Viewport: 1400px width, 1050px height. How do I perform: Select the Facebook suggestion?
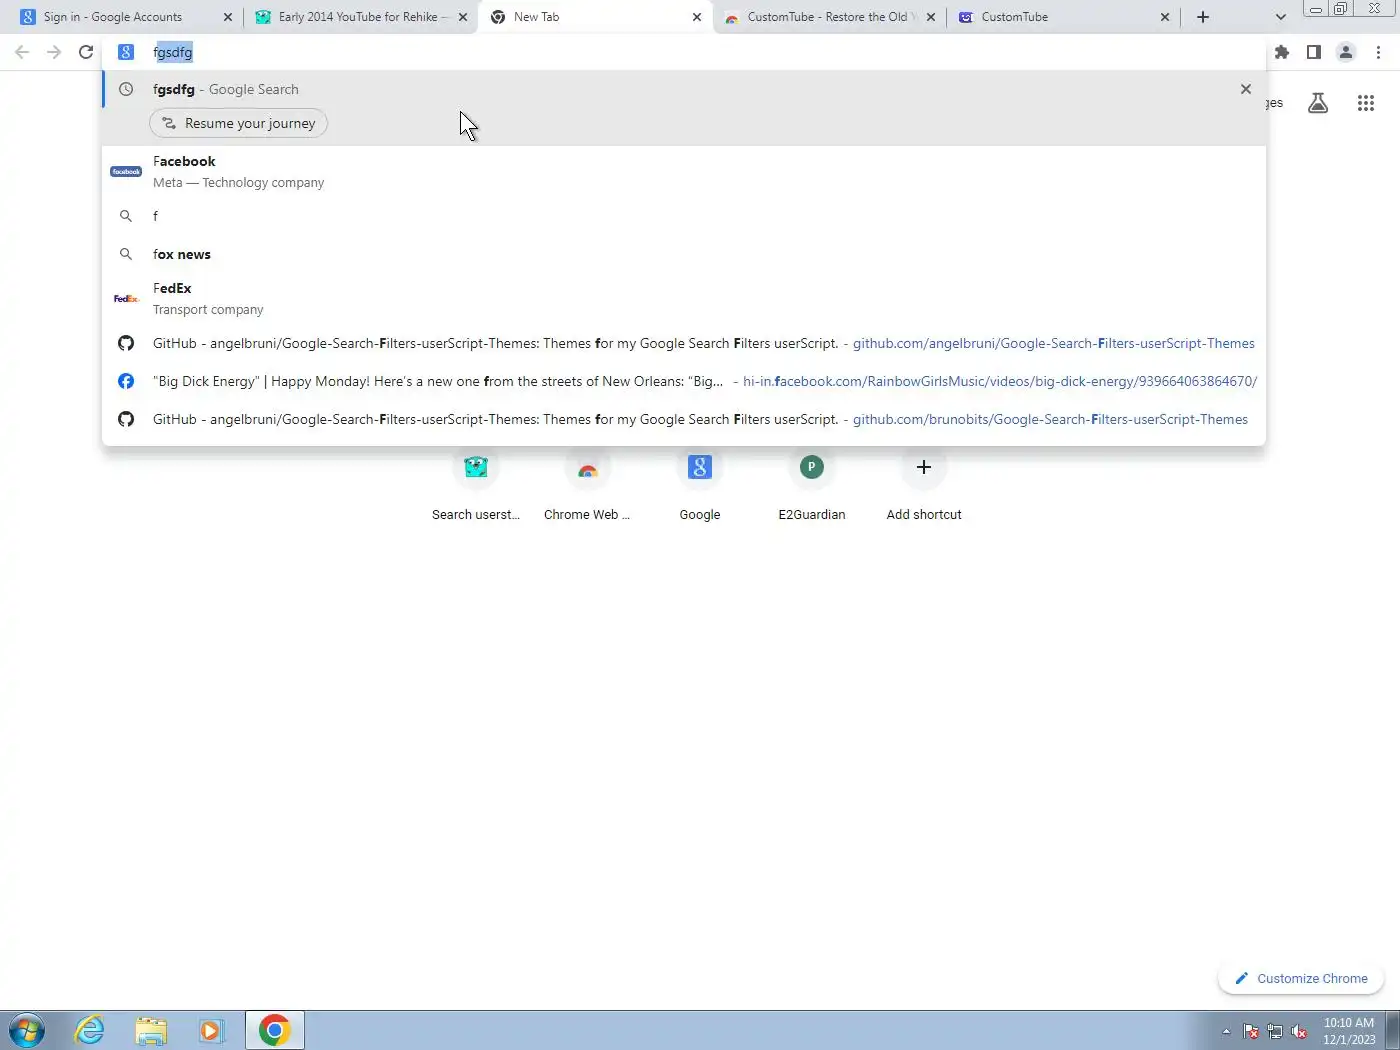684,171
